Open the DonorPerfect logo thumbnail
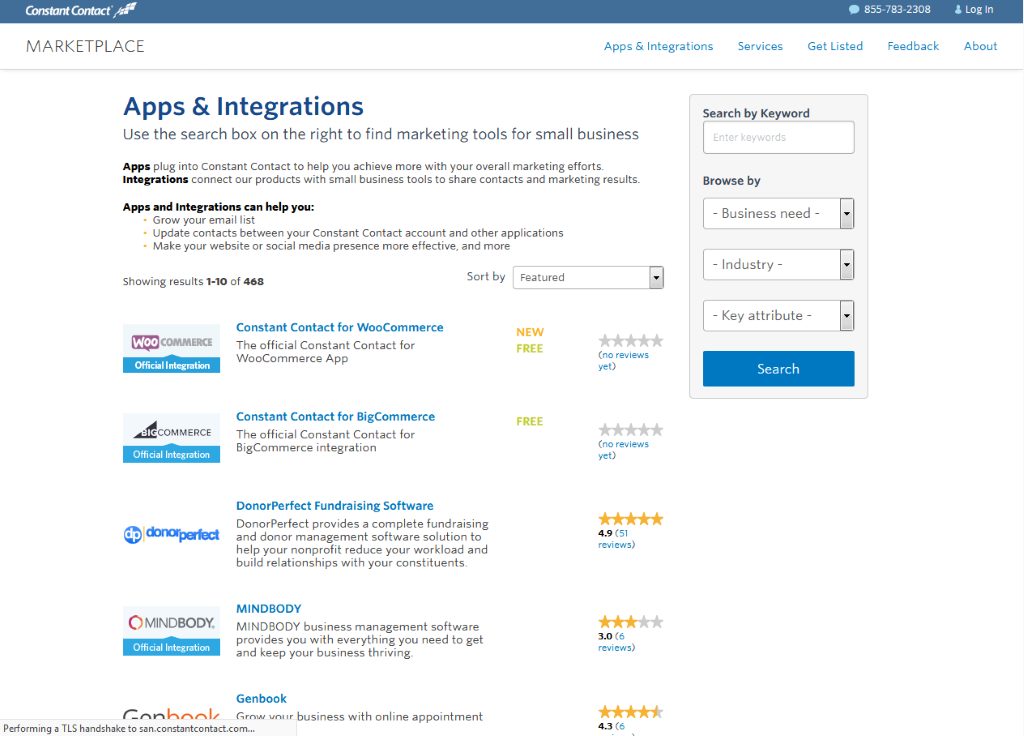 click(x=171, y=534)
